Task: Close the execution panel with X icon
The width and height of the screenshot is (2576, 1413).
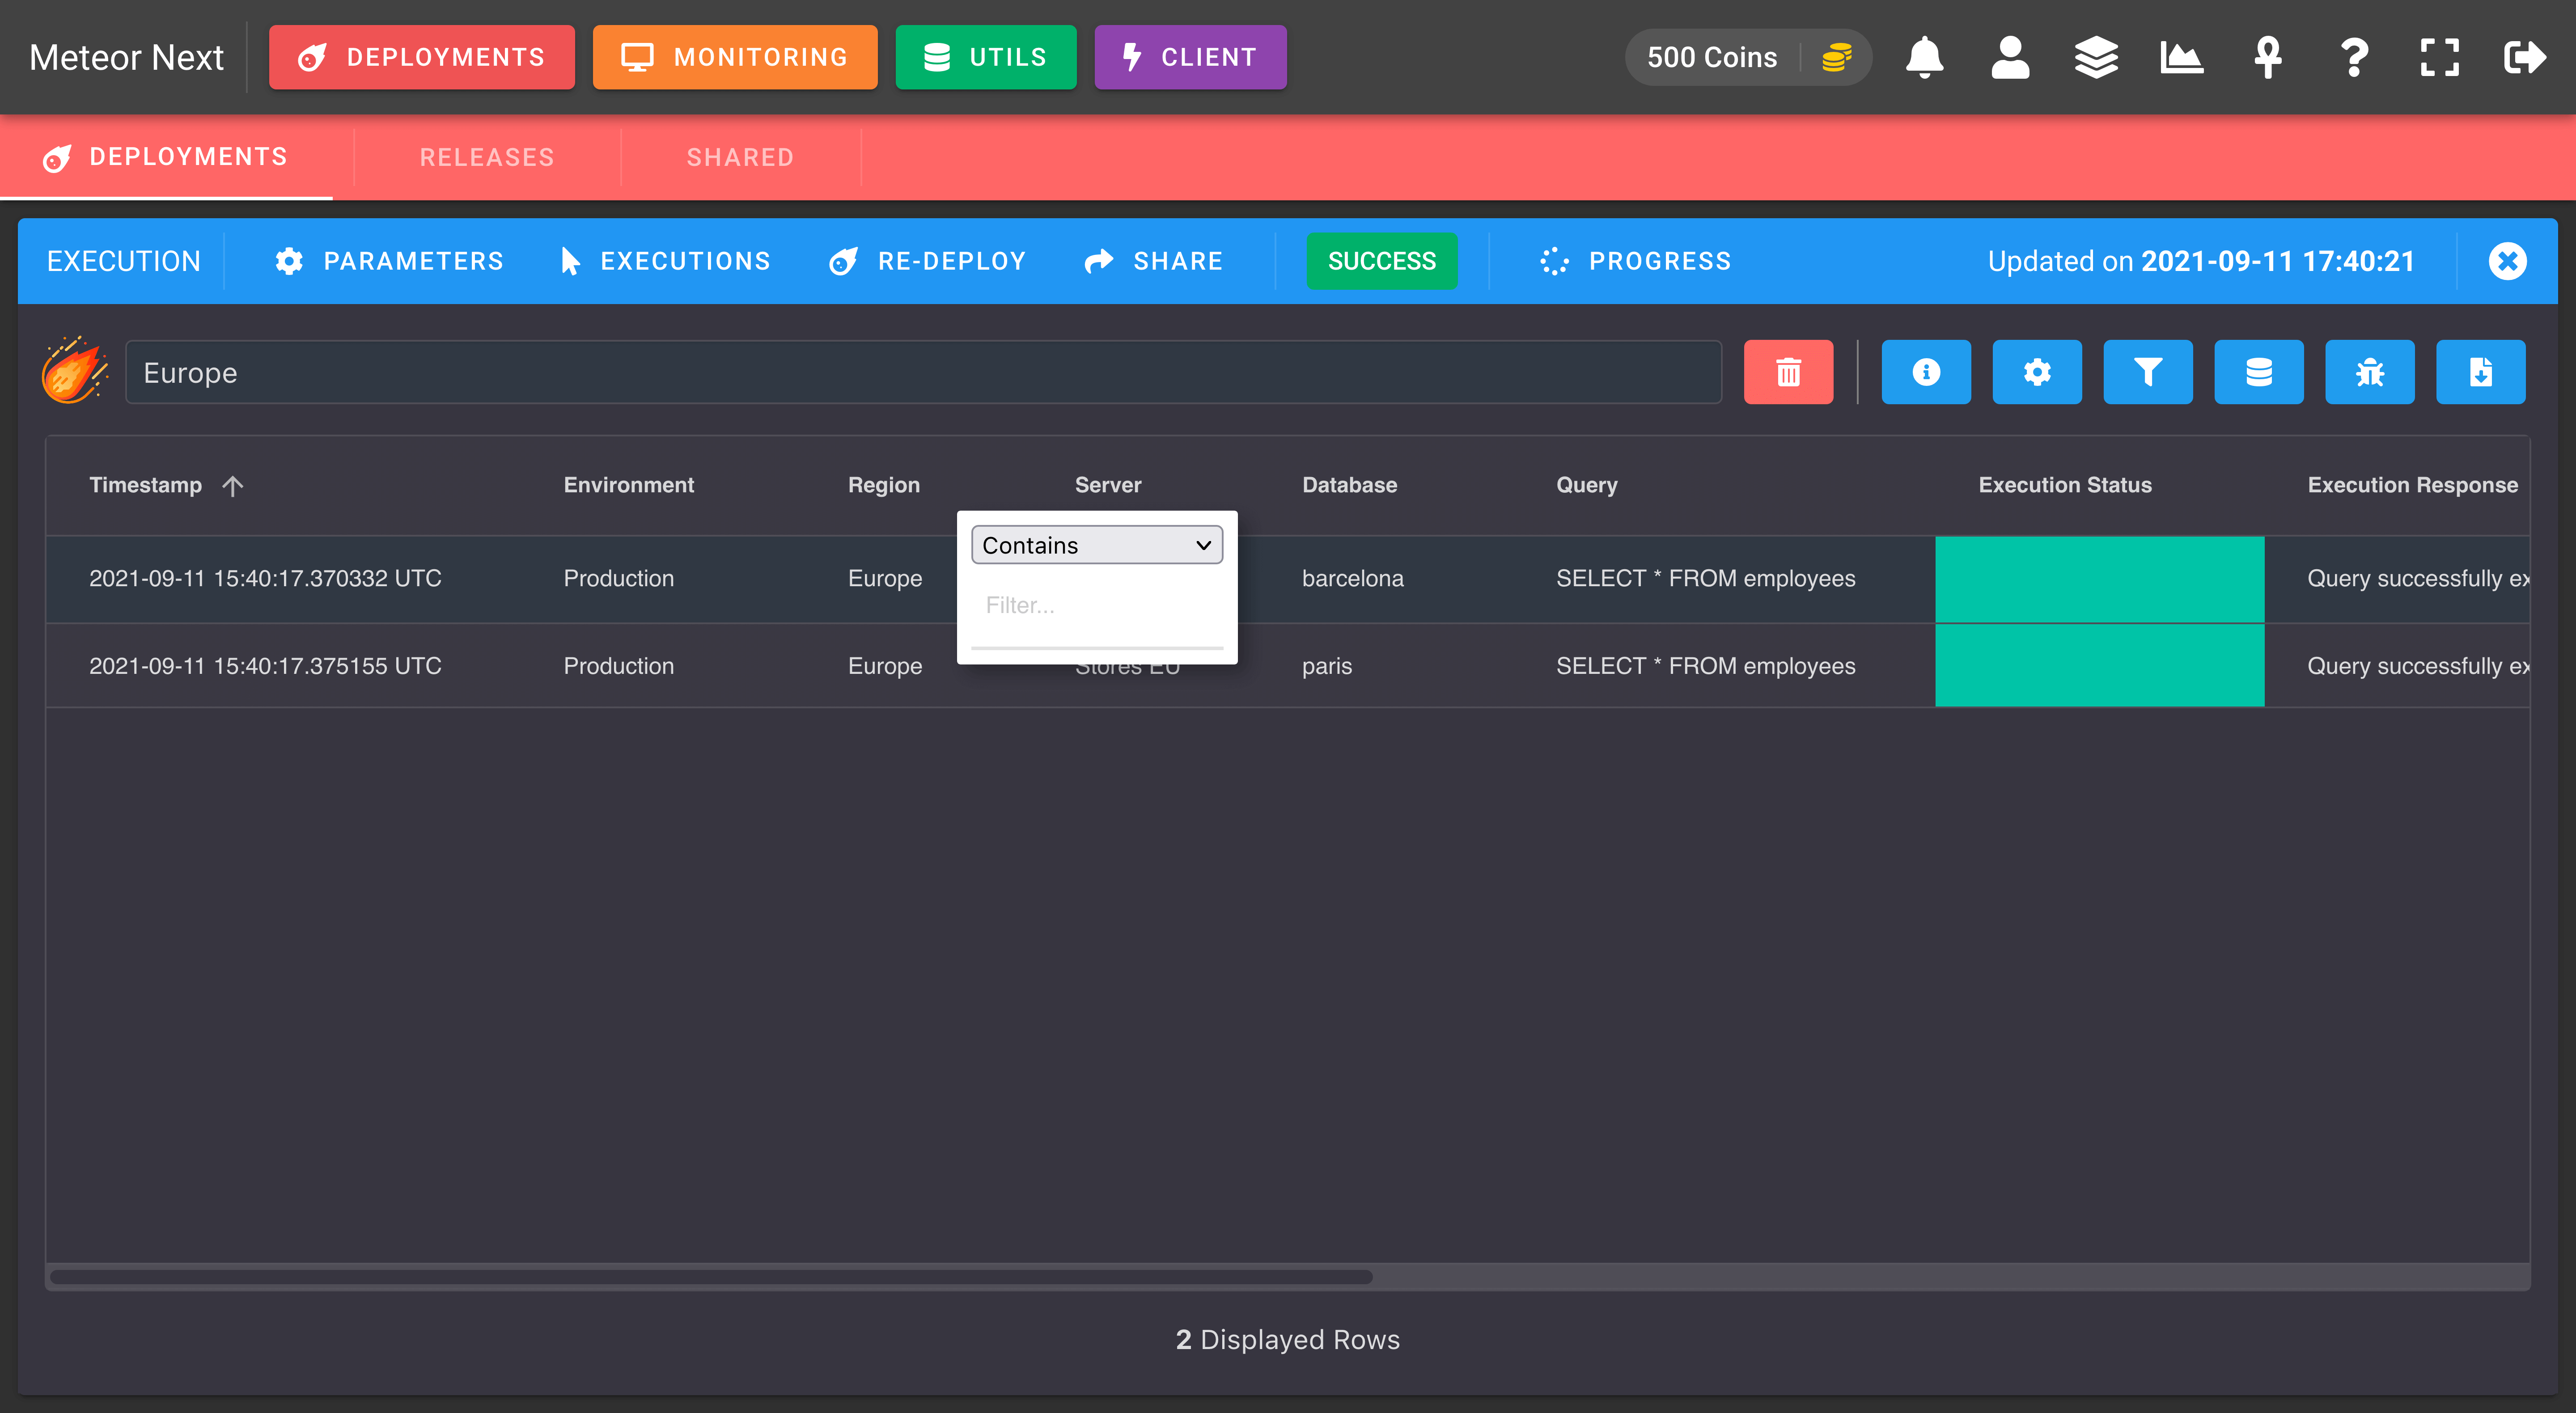Action: click(x=2507, y=261)
